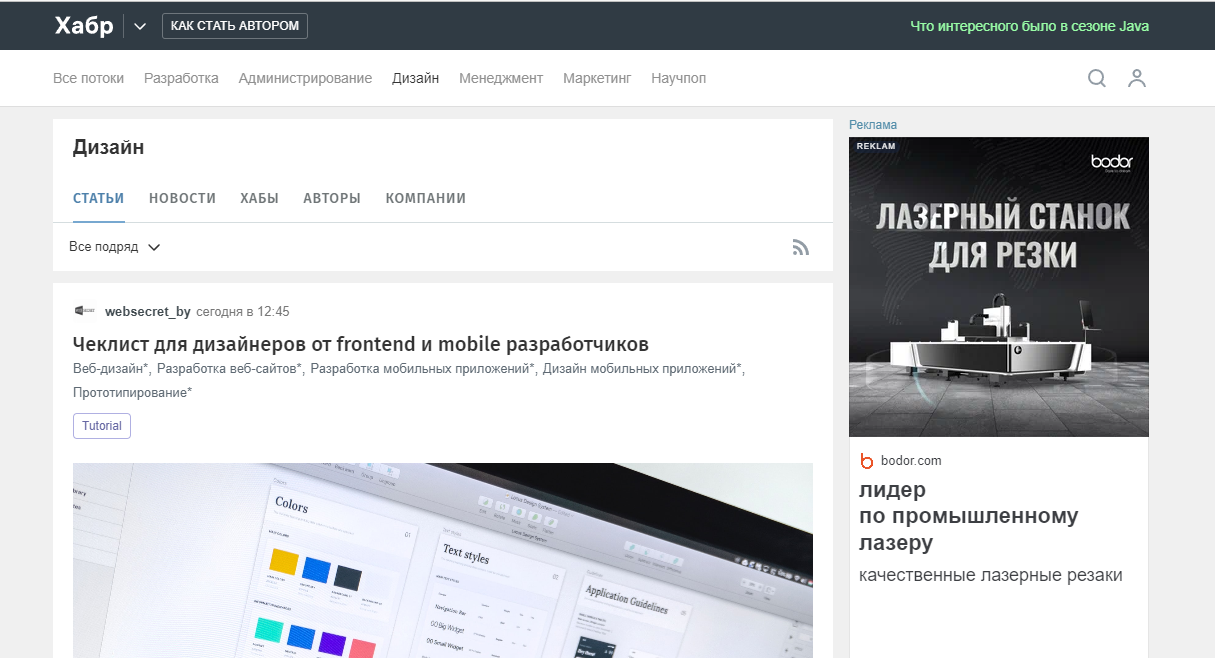This screenshot has width=1215, height=658.
Task: Open the Прототипирование hub link
Action: pyautogui.click(x=133, y=393)
